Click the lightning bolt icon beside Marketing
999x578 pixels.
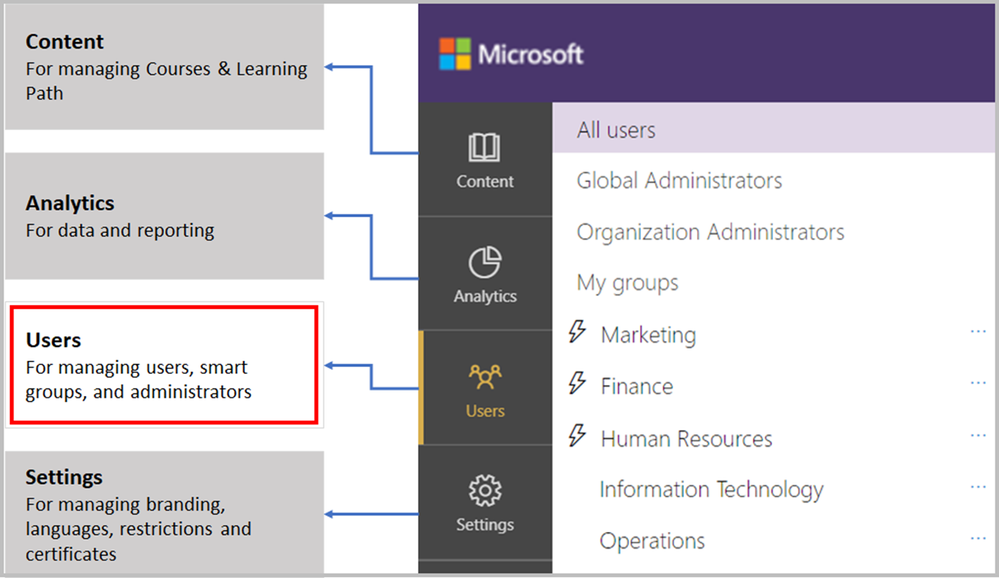(577, 332)
